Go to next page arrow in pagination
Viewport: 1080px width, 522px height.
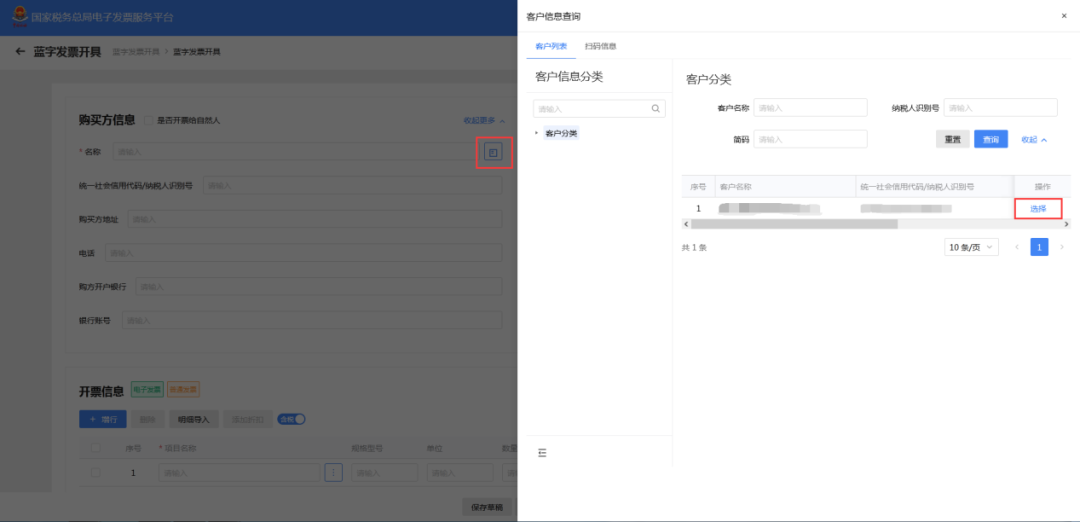pyautogui.click(x=1061, y=247)
